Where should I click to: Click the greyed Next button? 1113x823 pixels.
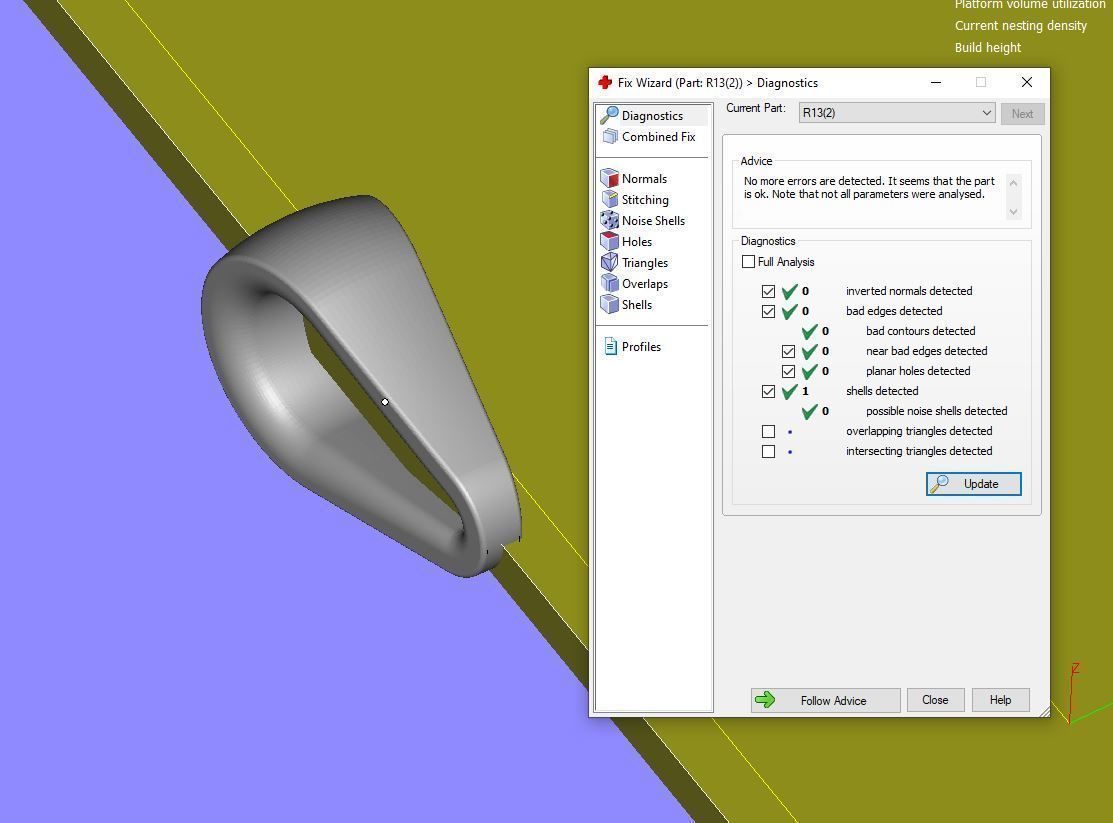click(1022, 114)
